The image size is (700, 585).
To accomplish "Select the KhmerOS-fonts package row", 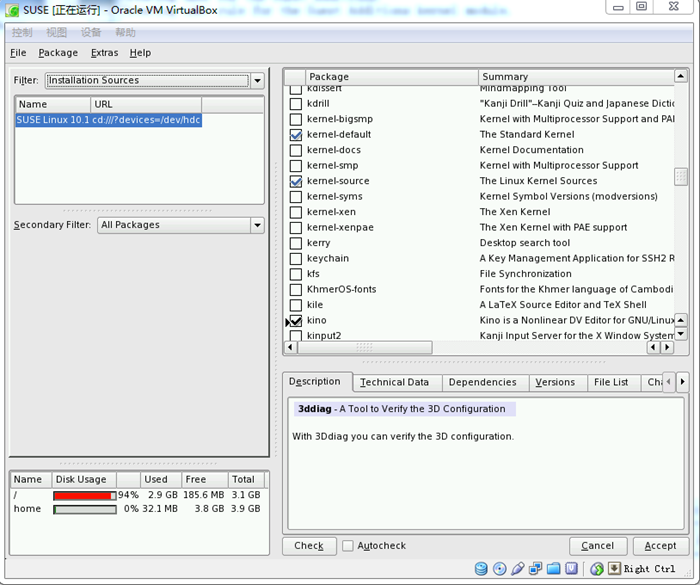I will pyautogui.click(x=479, y=289).
